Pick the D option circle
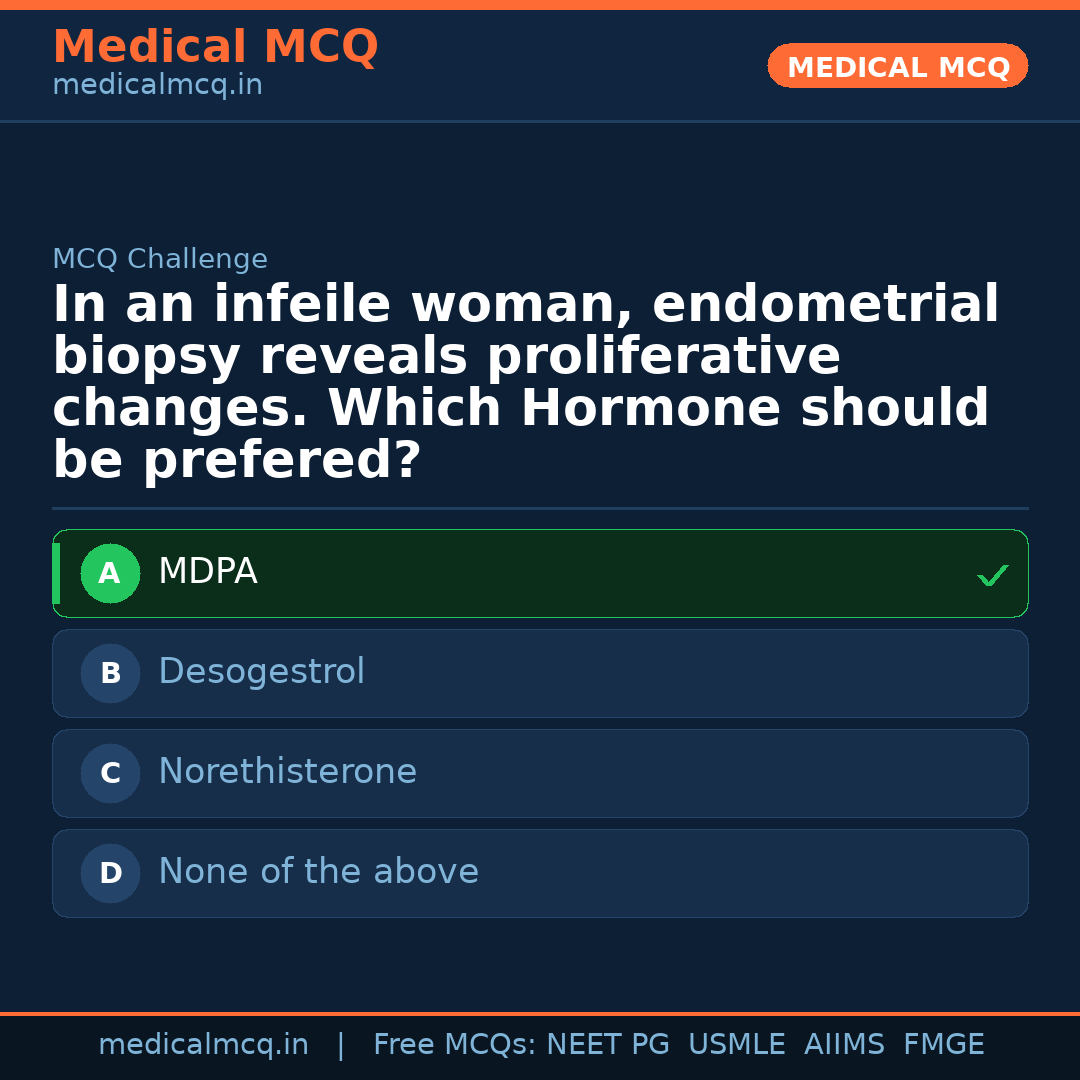This screenshot has width=1080, height=1080. pyautogui.click(x=110, y=874)
